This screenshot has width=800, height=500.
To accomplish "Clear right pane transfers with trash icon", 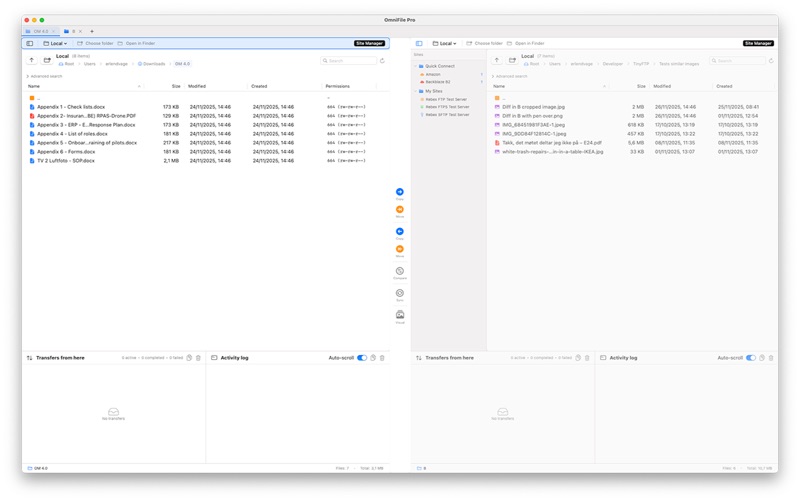I will pos(587,358).
